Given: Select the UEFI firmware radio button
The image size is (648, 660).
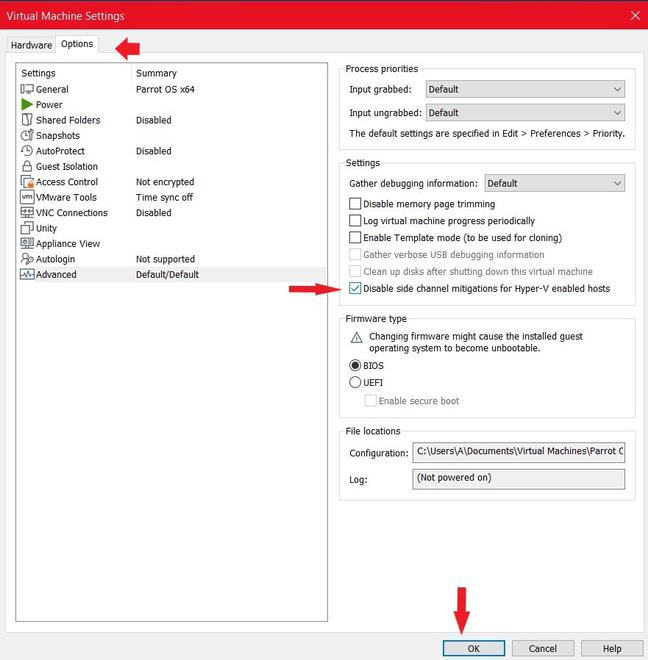Looking at the screenshot, I should 355,382.
